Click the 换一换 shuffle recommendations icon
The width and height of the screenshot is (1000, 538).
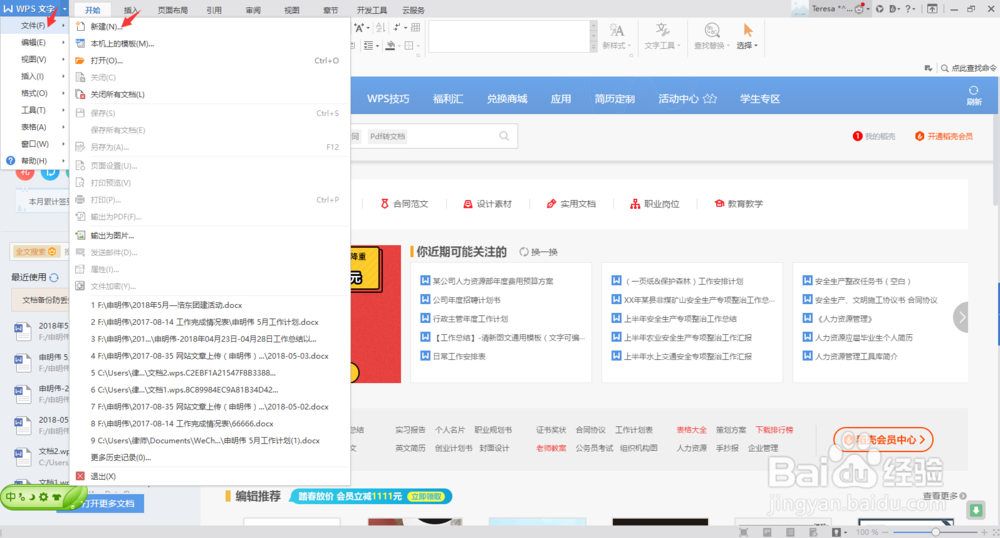coord(524,252)
